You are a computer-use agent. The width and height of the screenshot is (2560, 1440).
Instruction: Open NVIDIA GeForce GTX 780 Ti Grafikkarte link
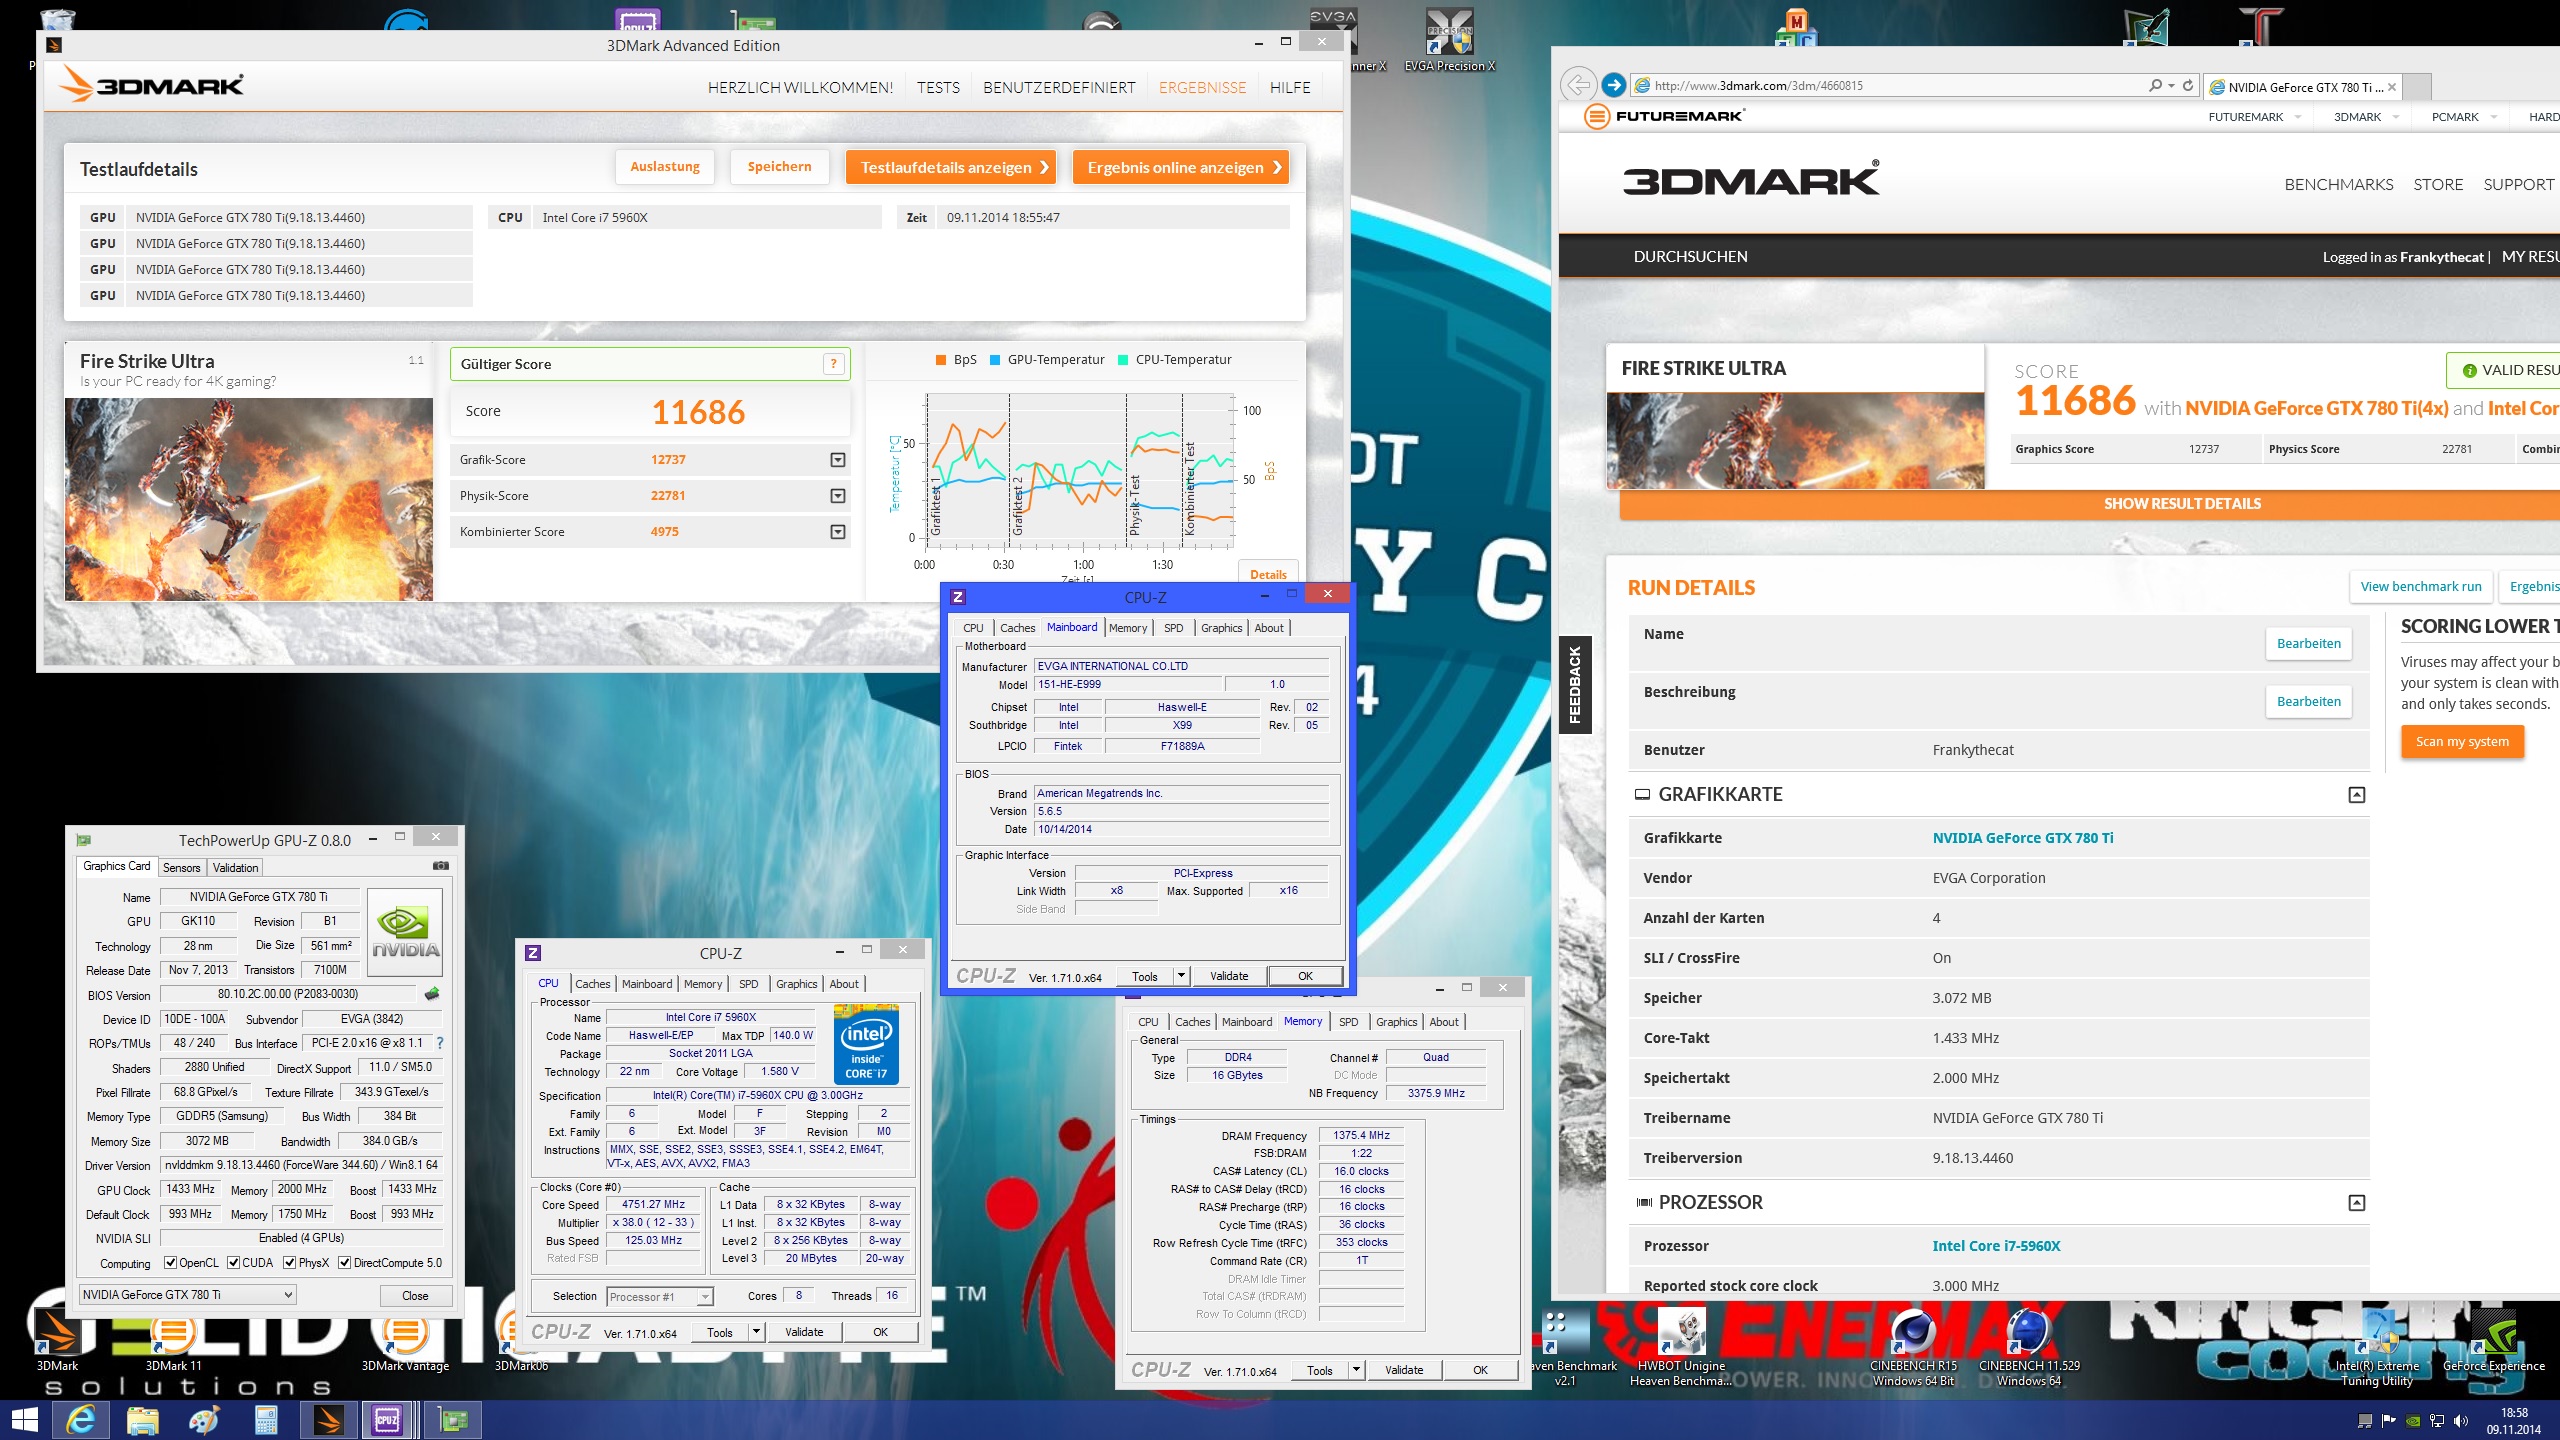[x=2023, y=838]
